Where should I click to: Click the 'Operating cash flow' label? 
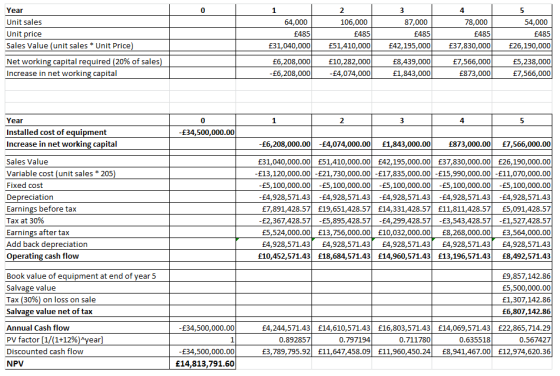[42, 256]
